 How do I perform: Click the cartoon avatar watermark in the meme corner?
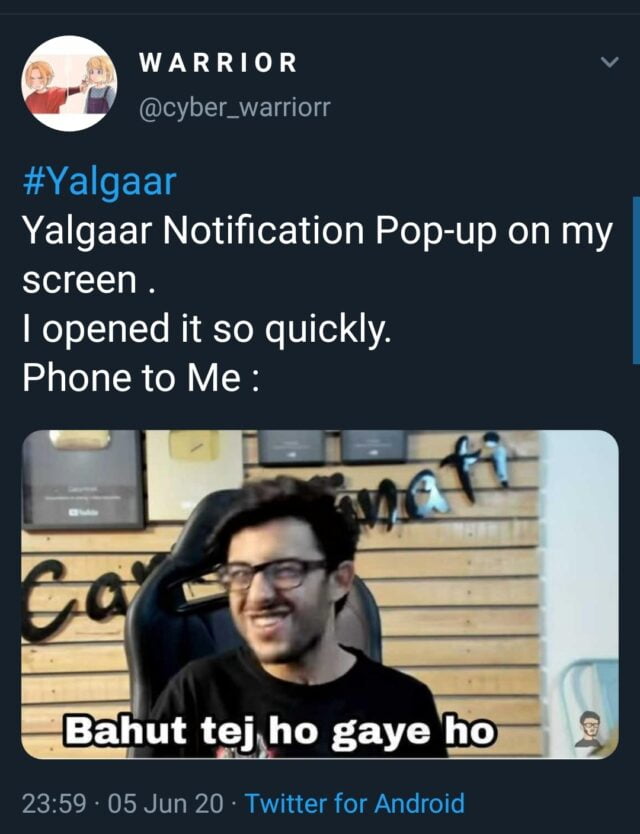(590, 729)
